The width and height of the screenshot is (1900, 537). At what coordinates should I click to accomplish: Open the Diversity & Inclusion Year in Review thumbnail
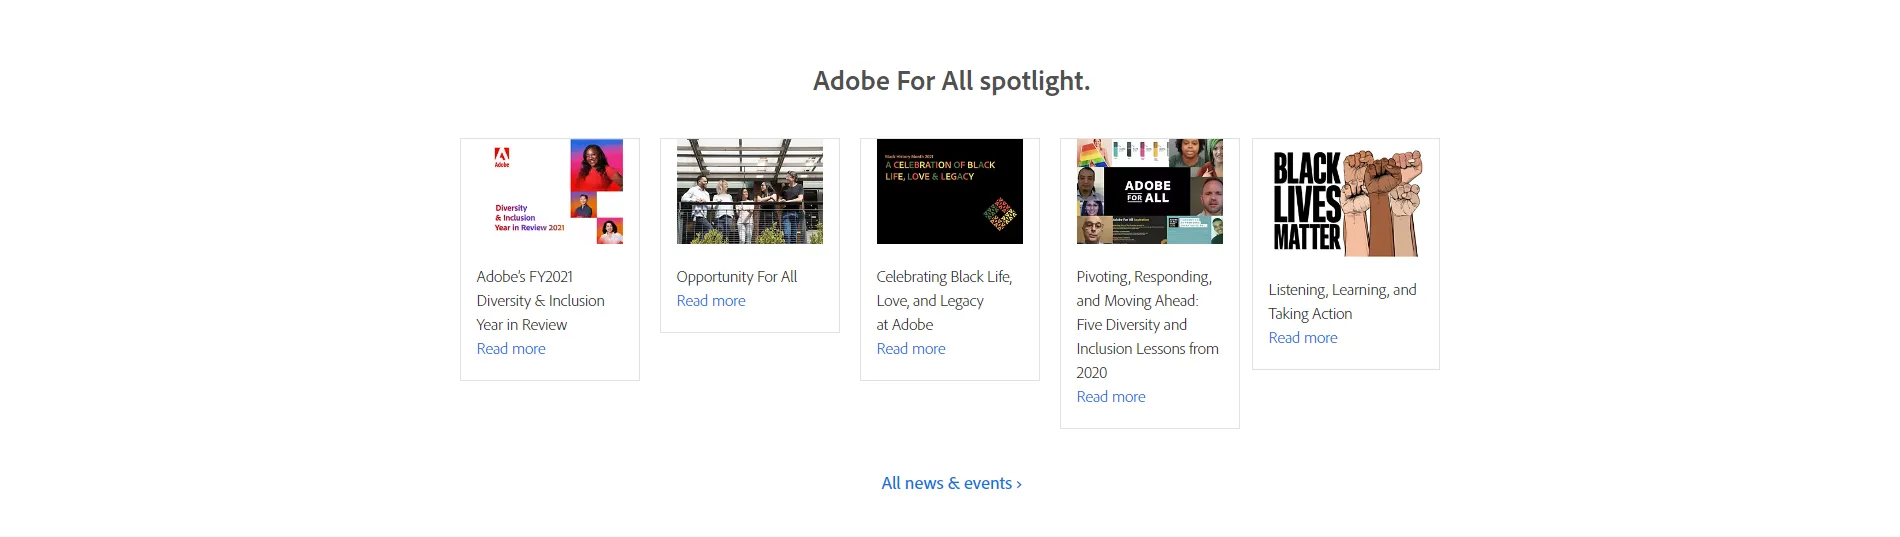tap(550, 191)
